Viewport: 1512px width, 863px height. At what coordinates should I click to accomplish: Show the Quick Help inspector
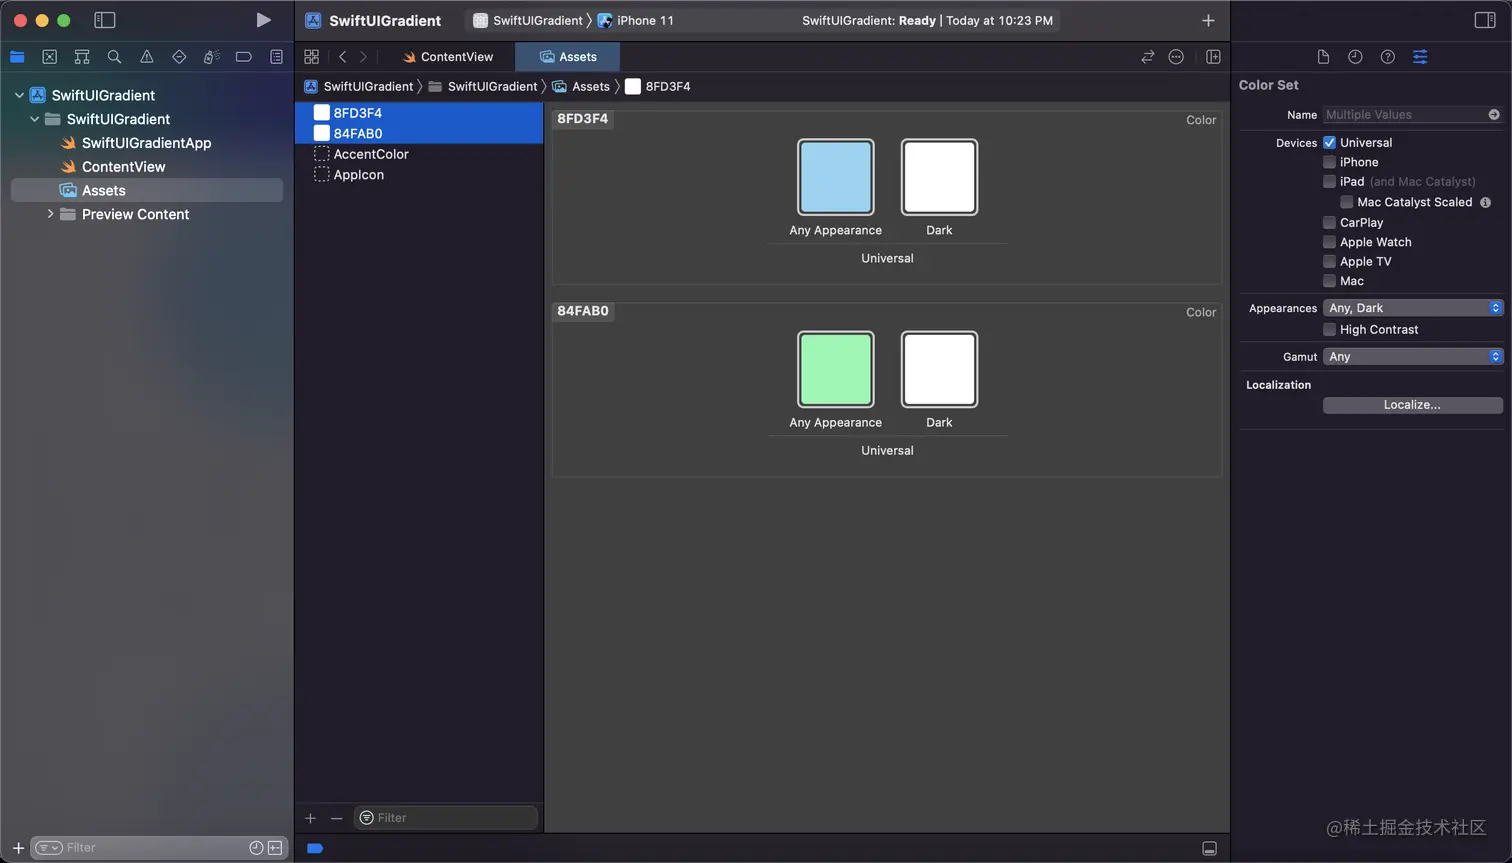[x=1387, y=57]
